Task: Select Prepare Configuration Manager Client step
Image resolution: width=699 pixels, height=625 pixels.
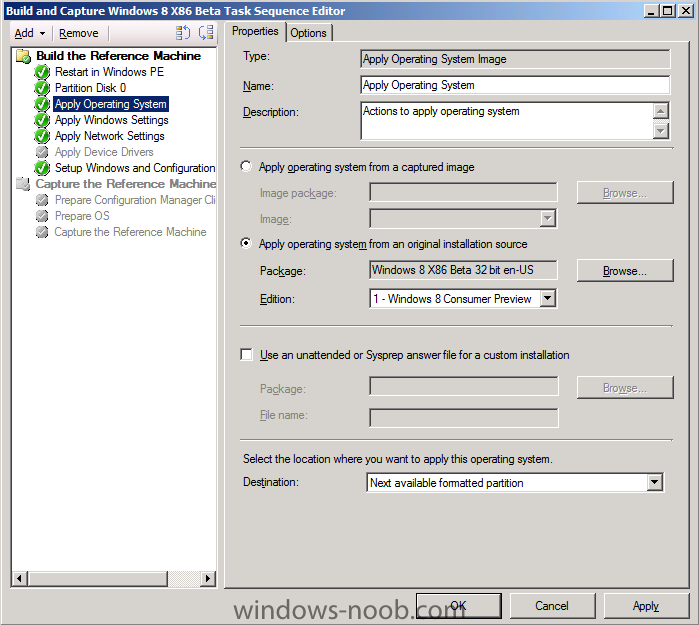Action: pos(135,200)
